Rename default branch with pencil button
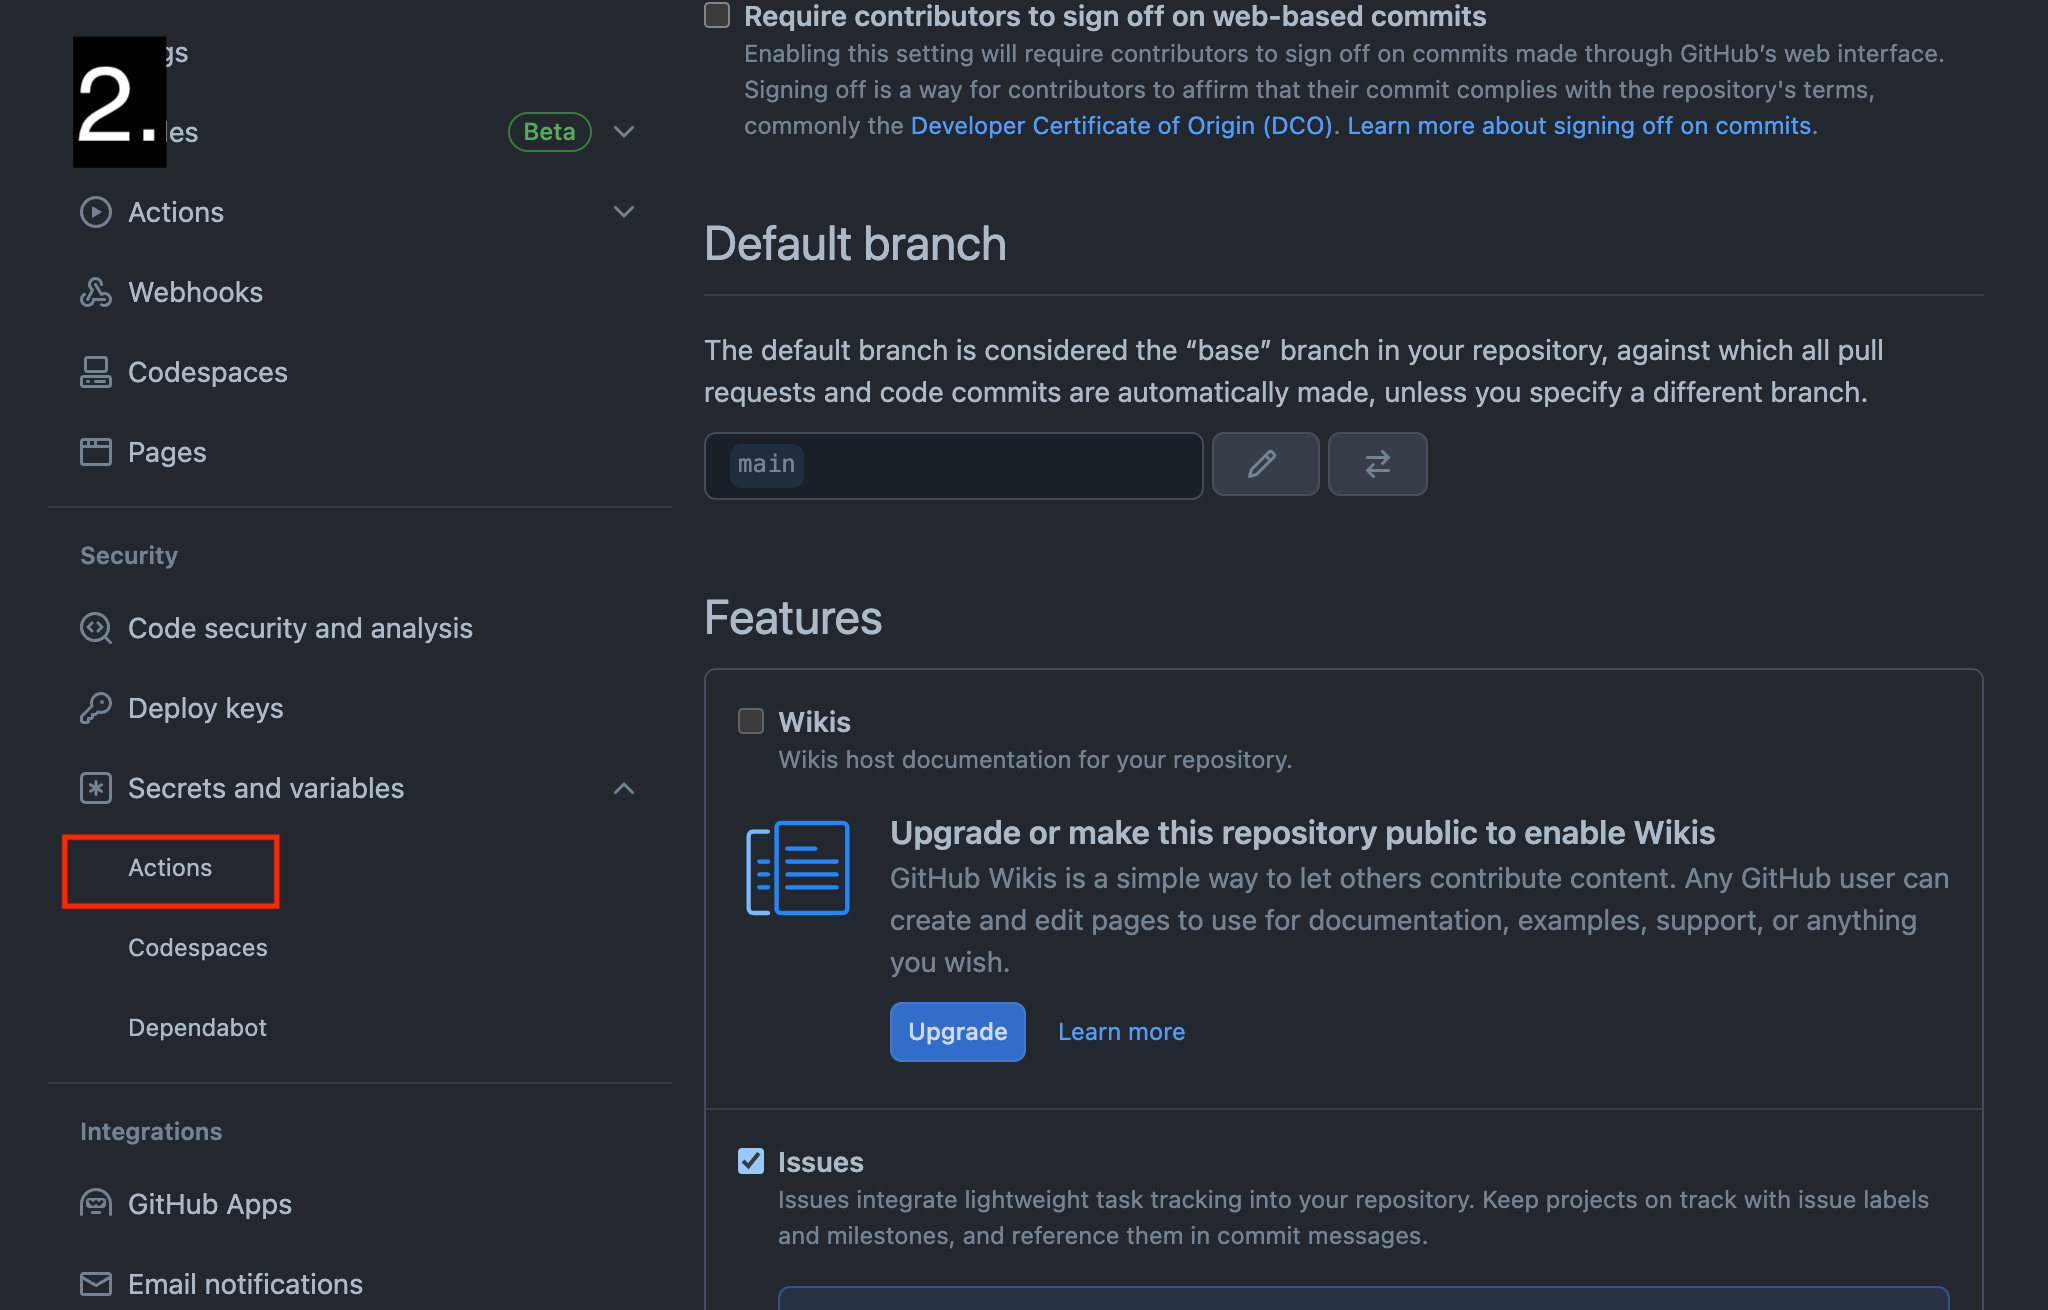Image resolution: width=2048 pixels, height=1310 pixels. (1265, 464)
